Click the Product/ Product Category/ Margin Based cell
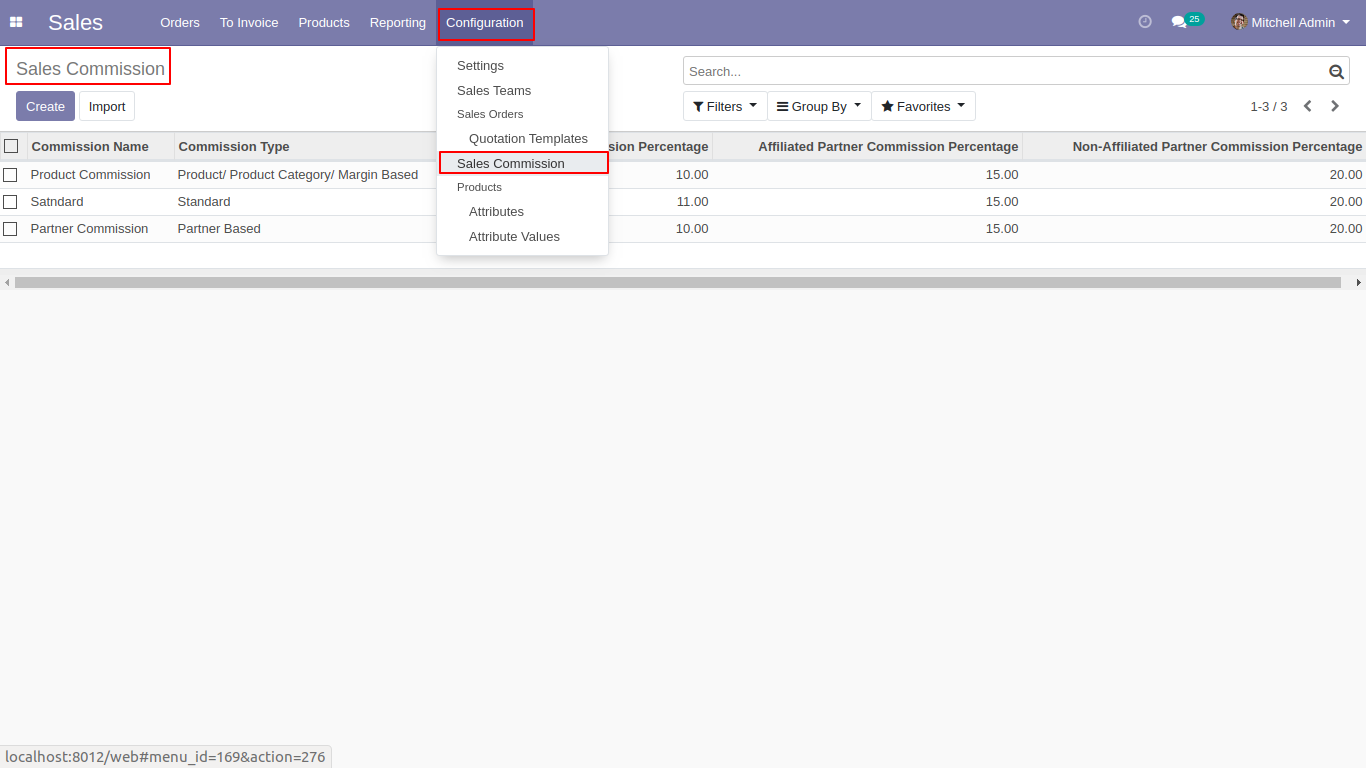Viewport: 1366px width, 768px height. click(298, 175)
